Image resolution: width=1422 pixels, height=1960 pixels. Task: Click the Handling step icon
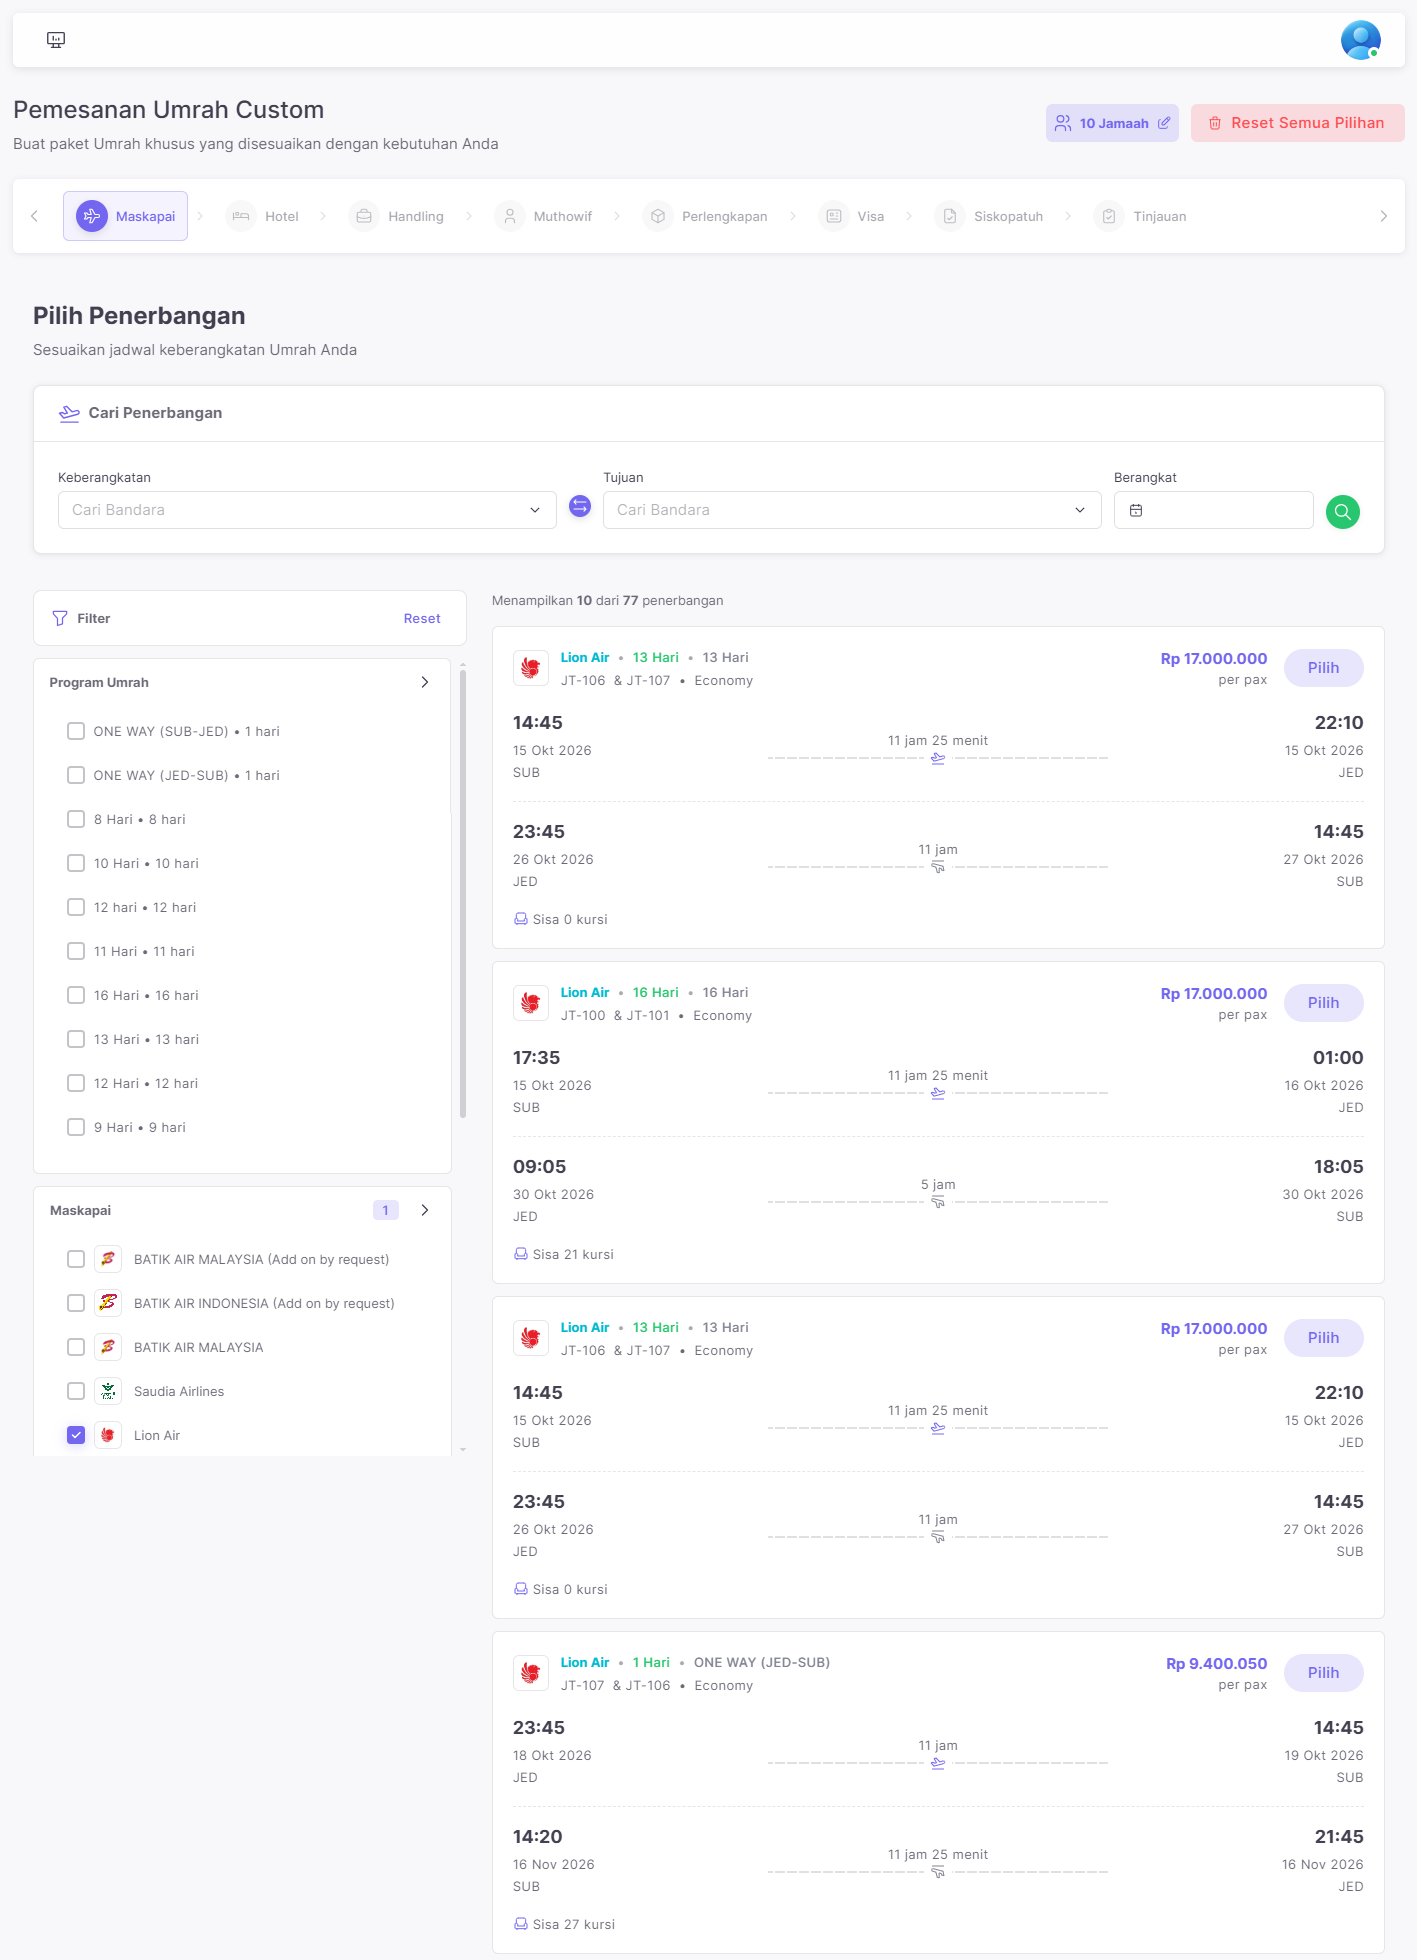tap(364, 216)
